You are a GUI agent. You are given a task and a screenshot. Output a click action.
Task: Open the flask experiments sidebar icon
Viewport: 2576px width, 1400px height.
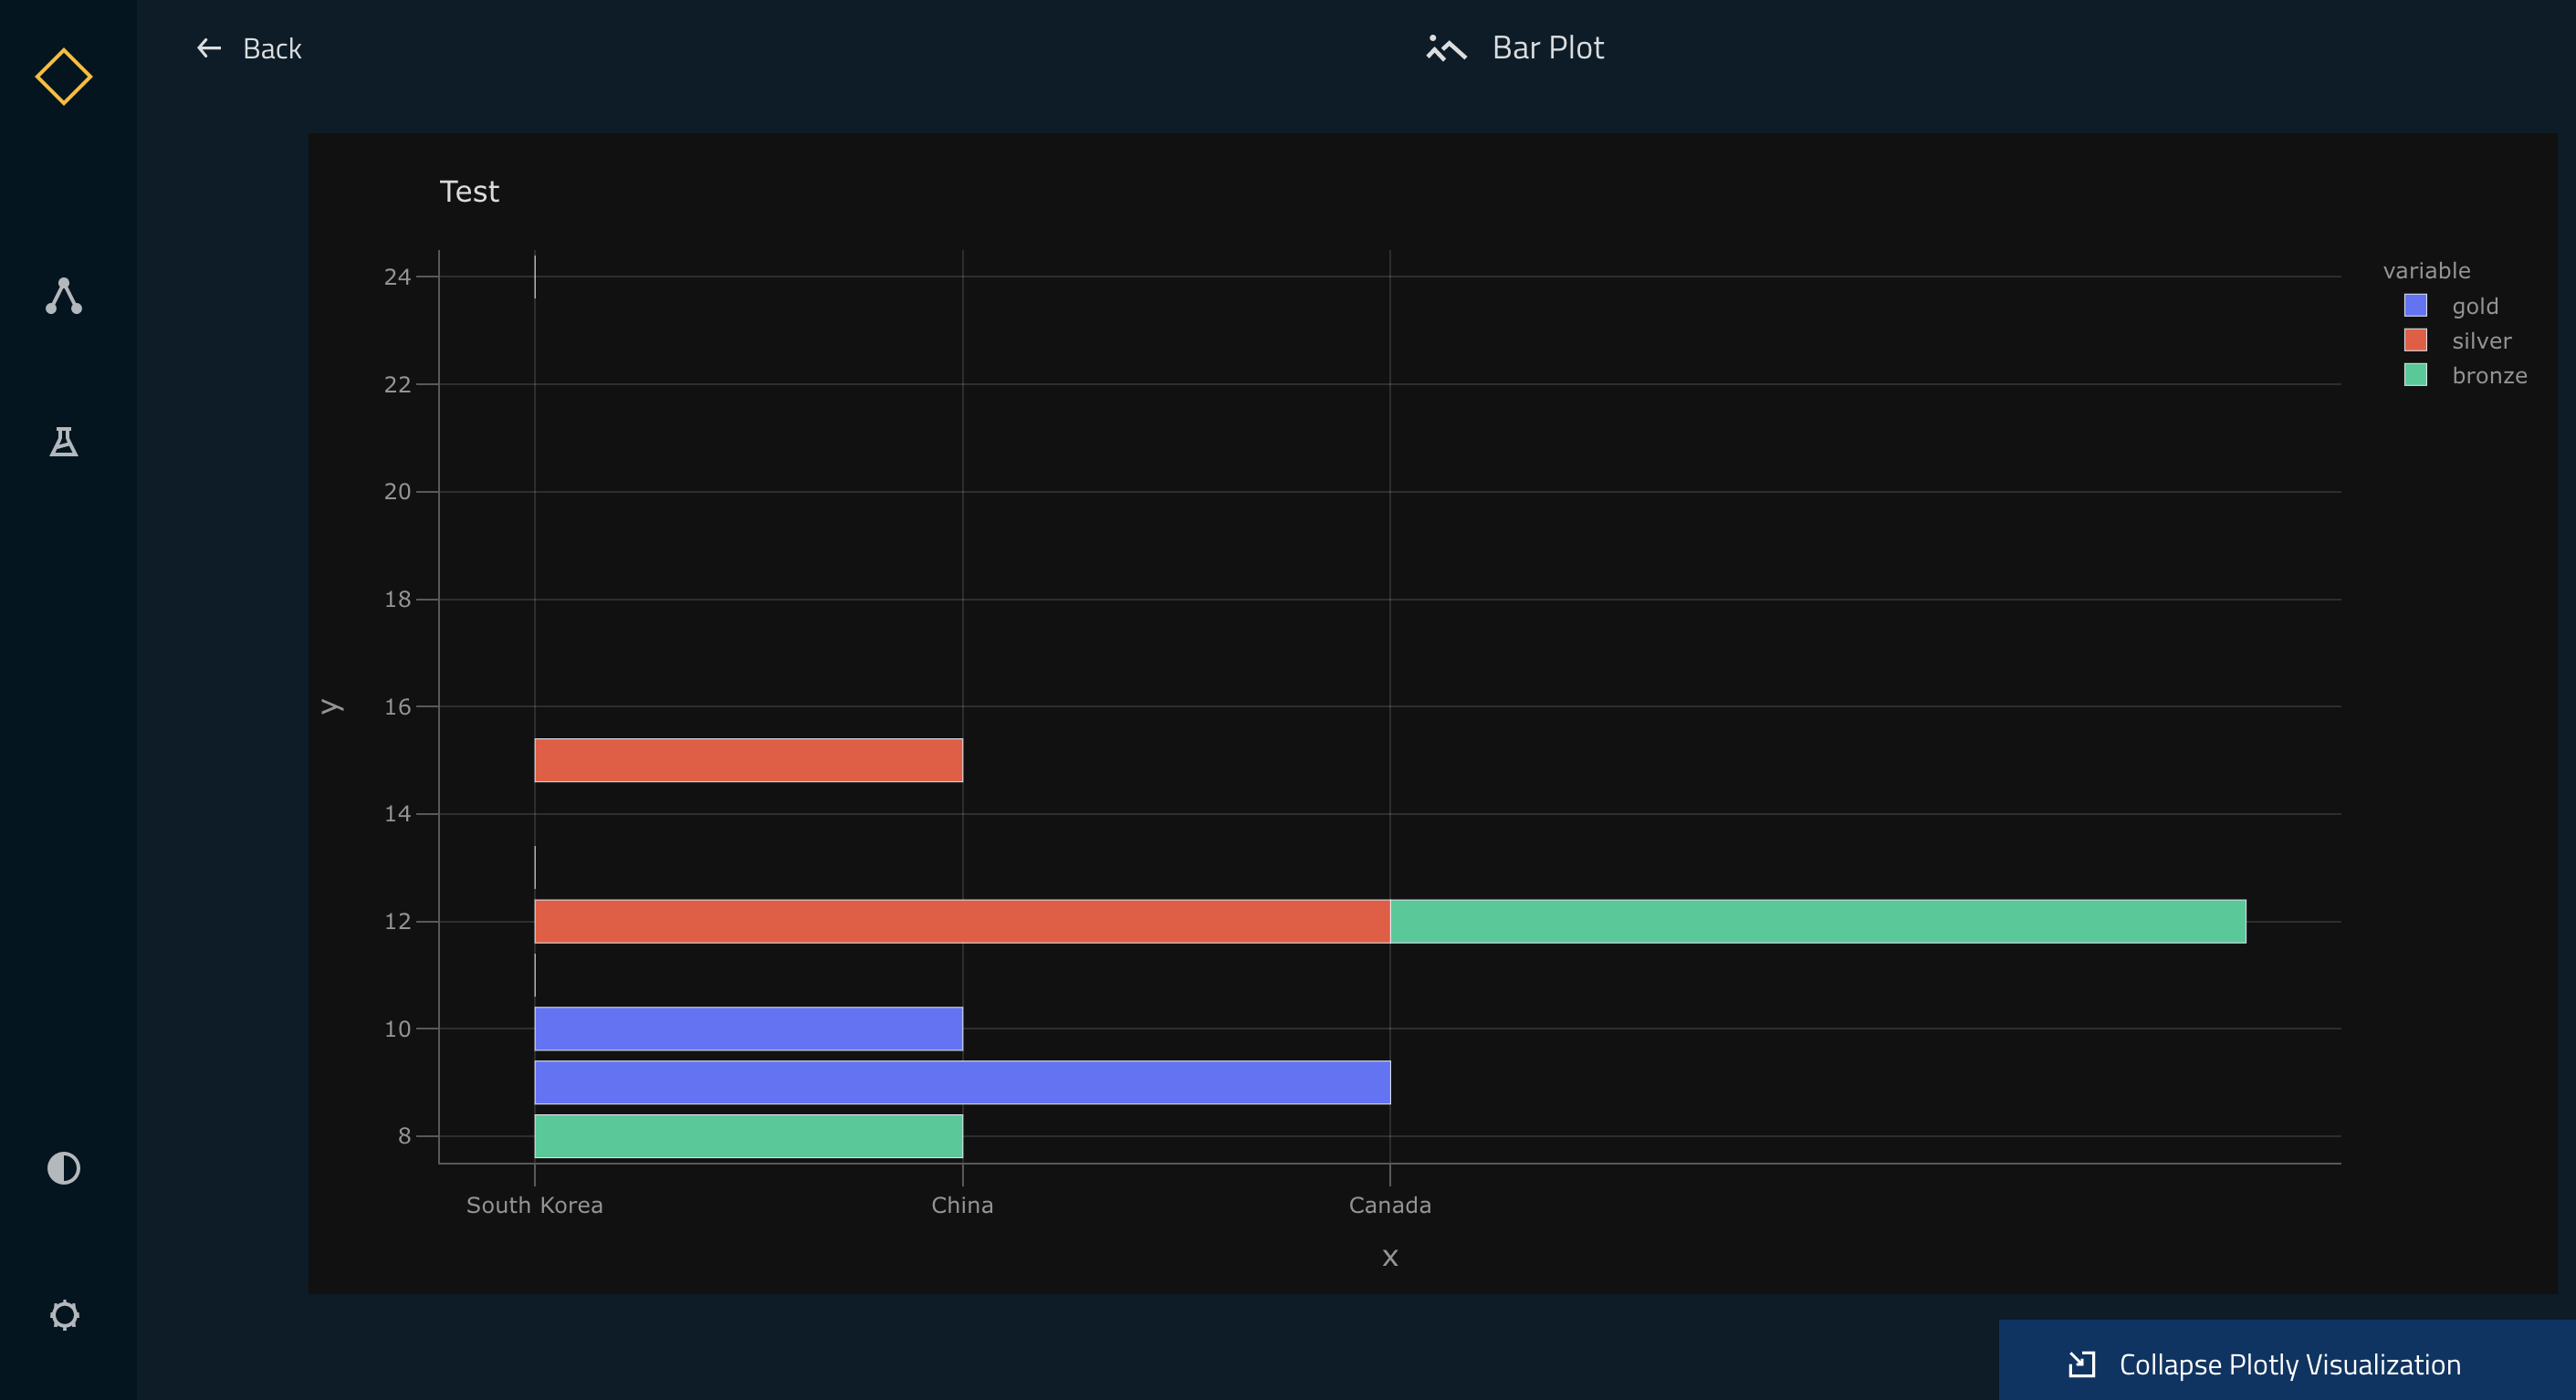[x=64, y=441]
